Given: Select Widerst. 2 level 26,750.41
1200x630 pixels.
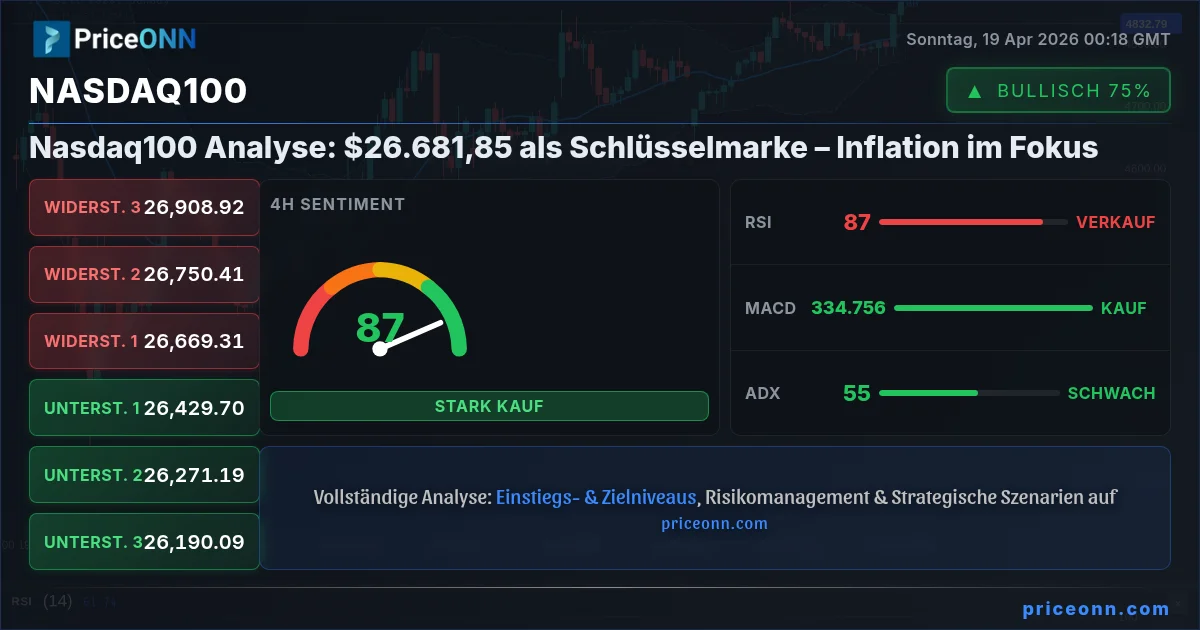Looking at the screenshot, I should pos(144,274).
